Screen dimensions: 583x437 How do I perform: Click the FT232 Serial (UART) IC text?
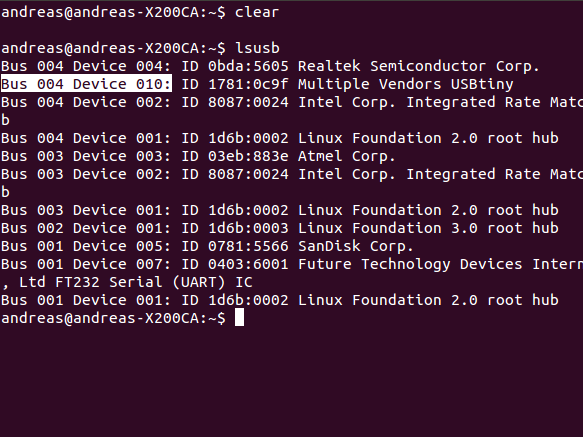pyautogui.click(x=154, y=282)
